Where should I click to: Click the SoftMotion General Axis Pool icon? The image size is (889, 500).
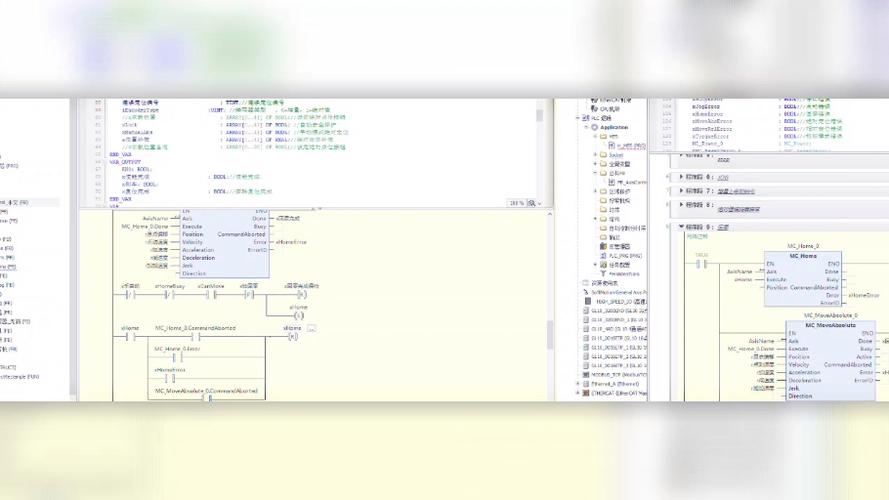(586, 292)
